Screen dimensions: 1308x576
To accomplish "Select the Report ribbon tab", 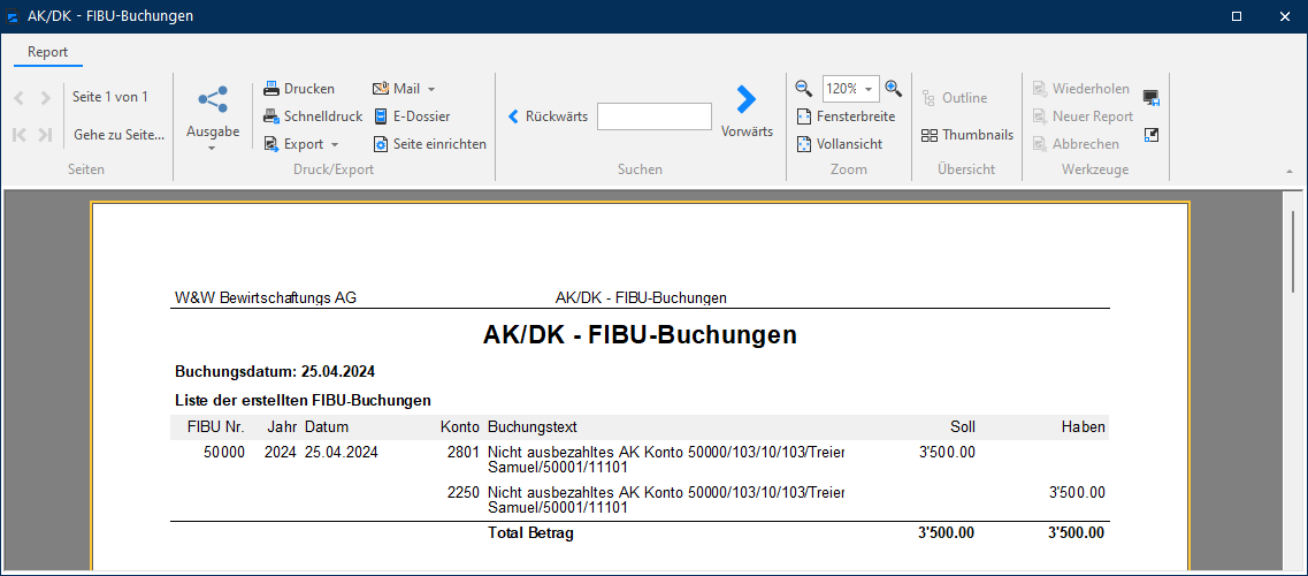I will pos(48,52).
